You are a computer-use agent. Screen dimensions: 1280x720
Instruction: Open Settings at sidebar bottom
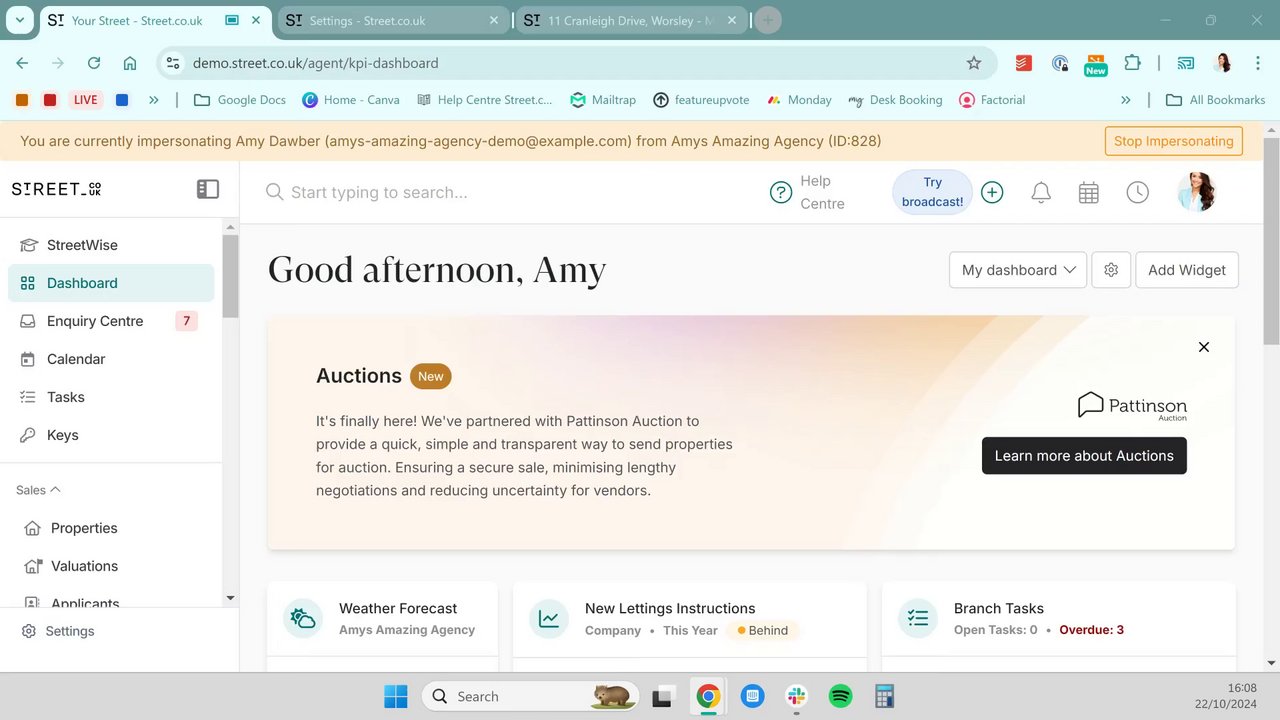tap(58, 631)
